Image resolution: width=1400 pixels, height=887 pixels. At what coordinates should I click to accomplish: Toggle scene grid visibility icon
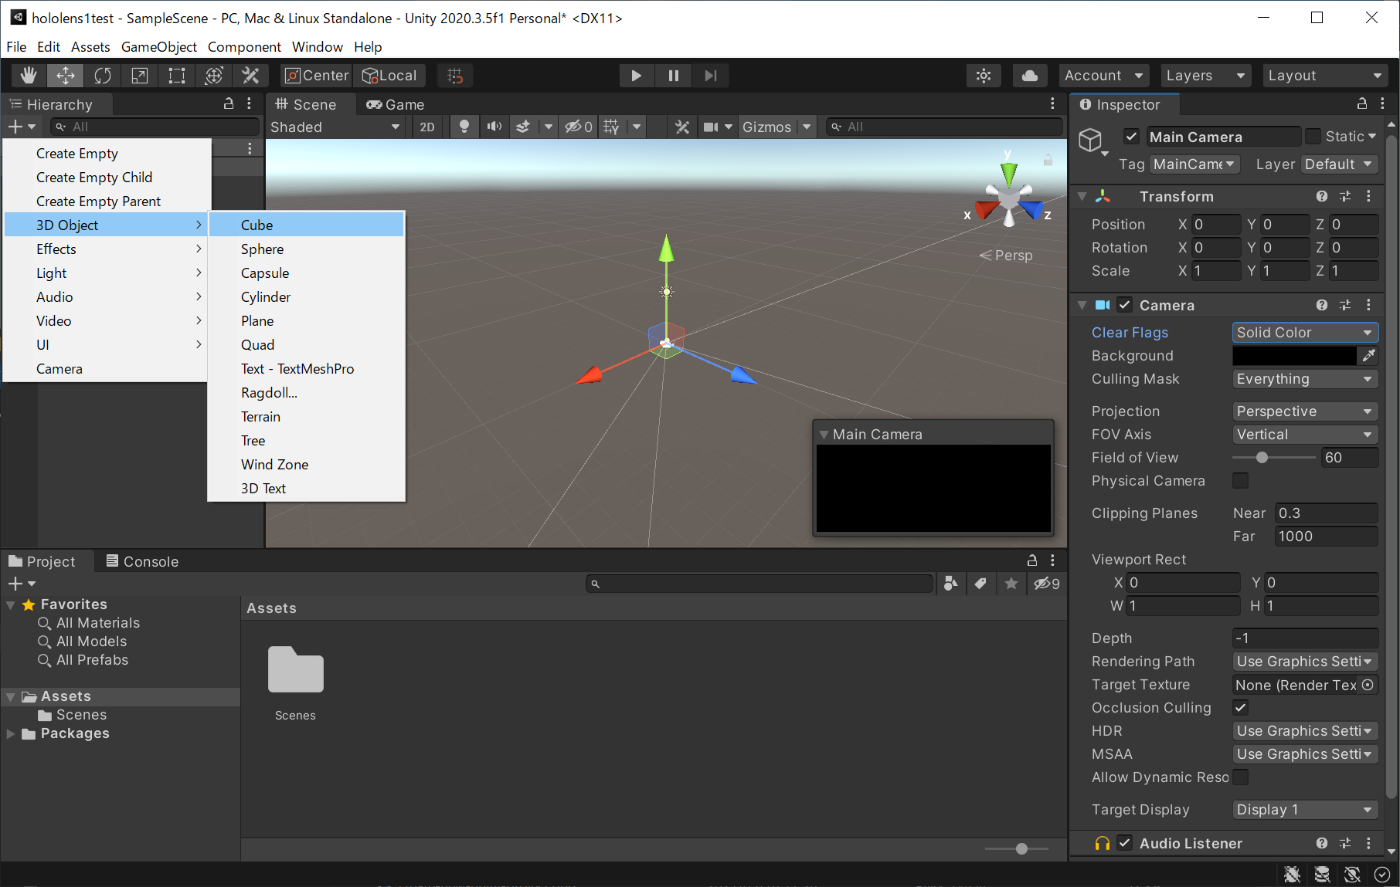coord(612,127)
